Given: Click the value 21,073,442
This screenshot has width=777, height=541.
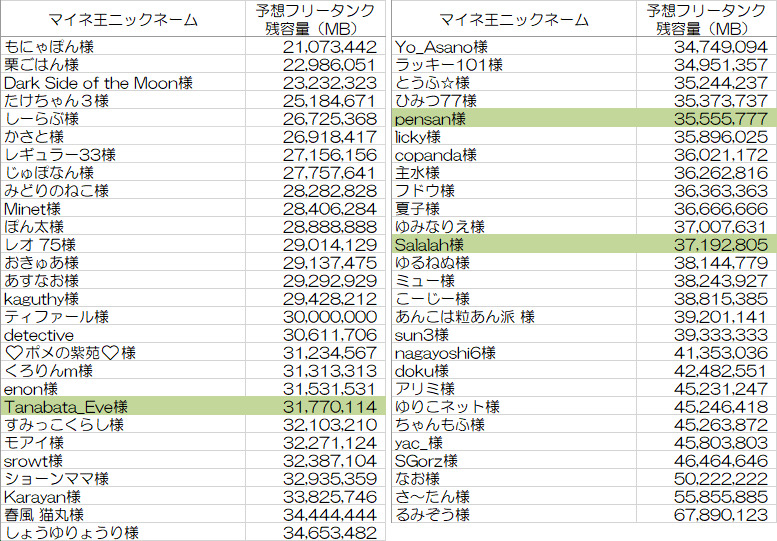Looking at the screenshot, I should coord(330,47).
